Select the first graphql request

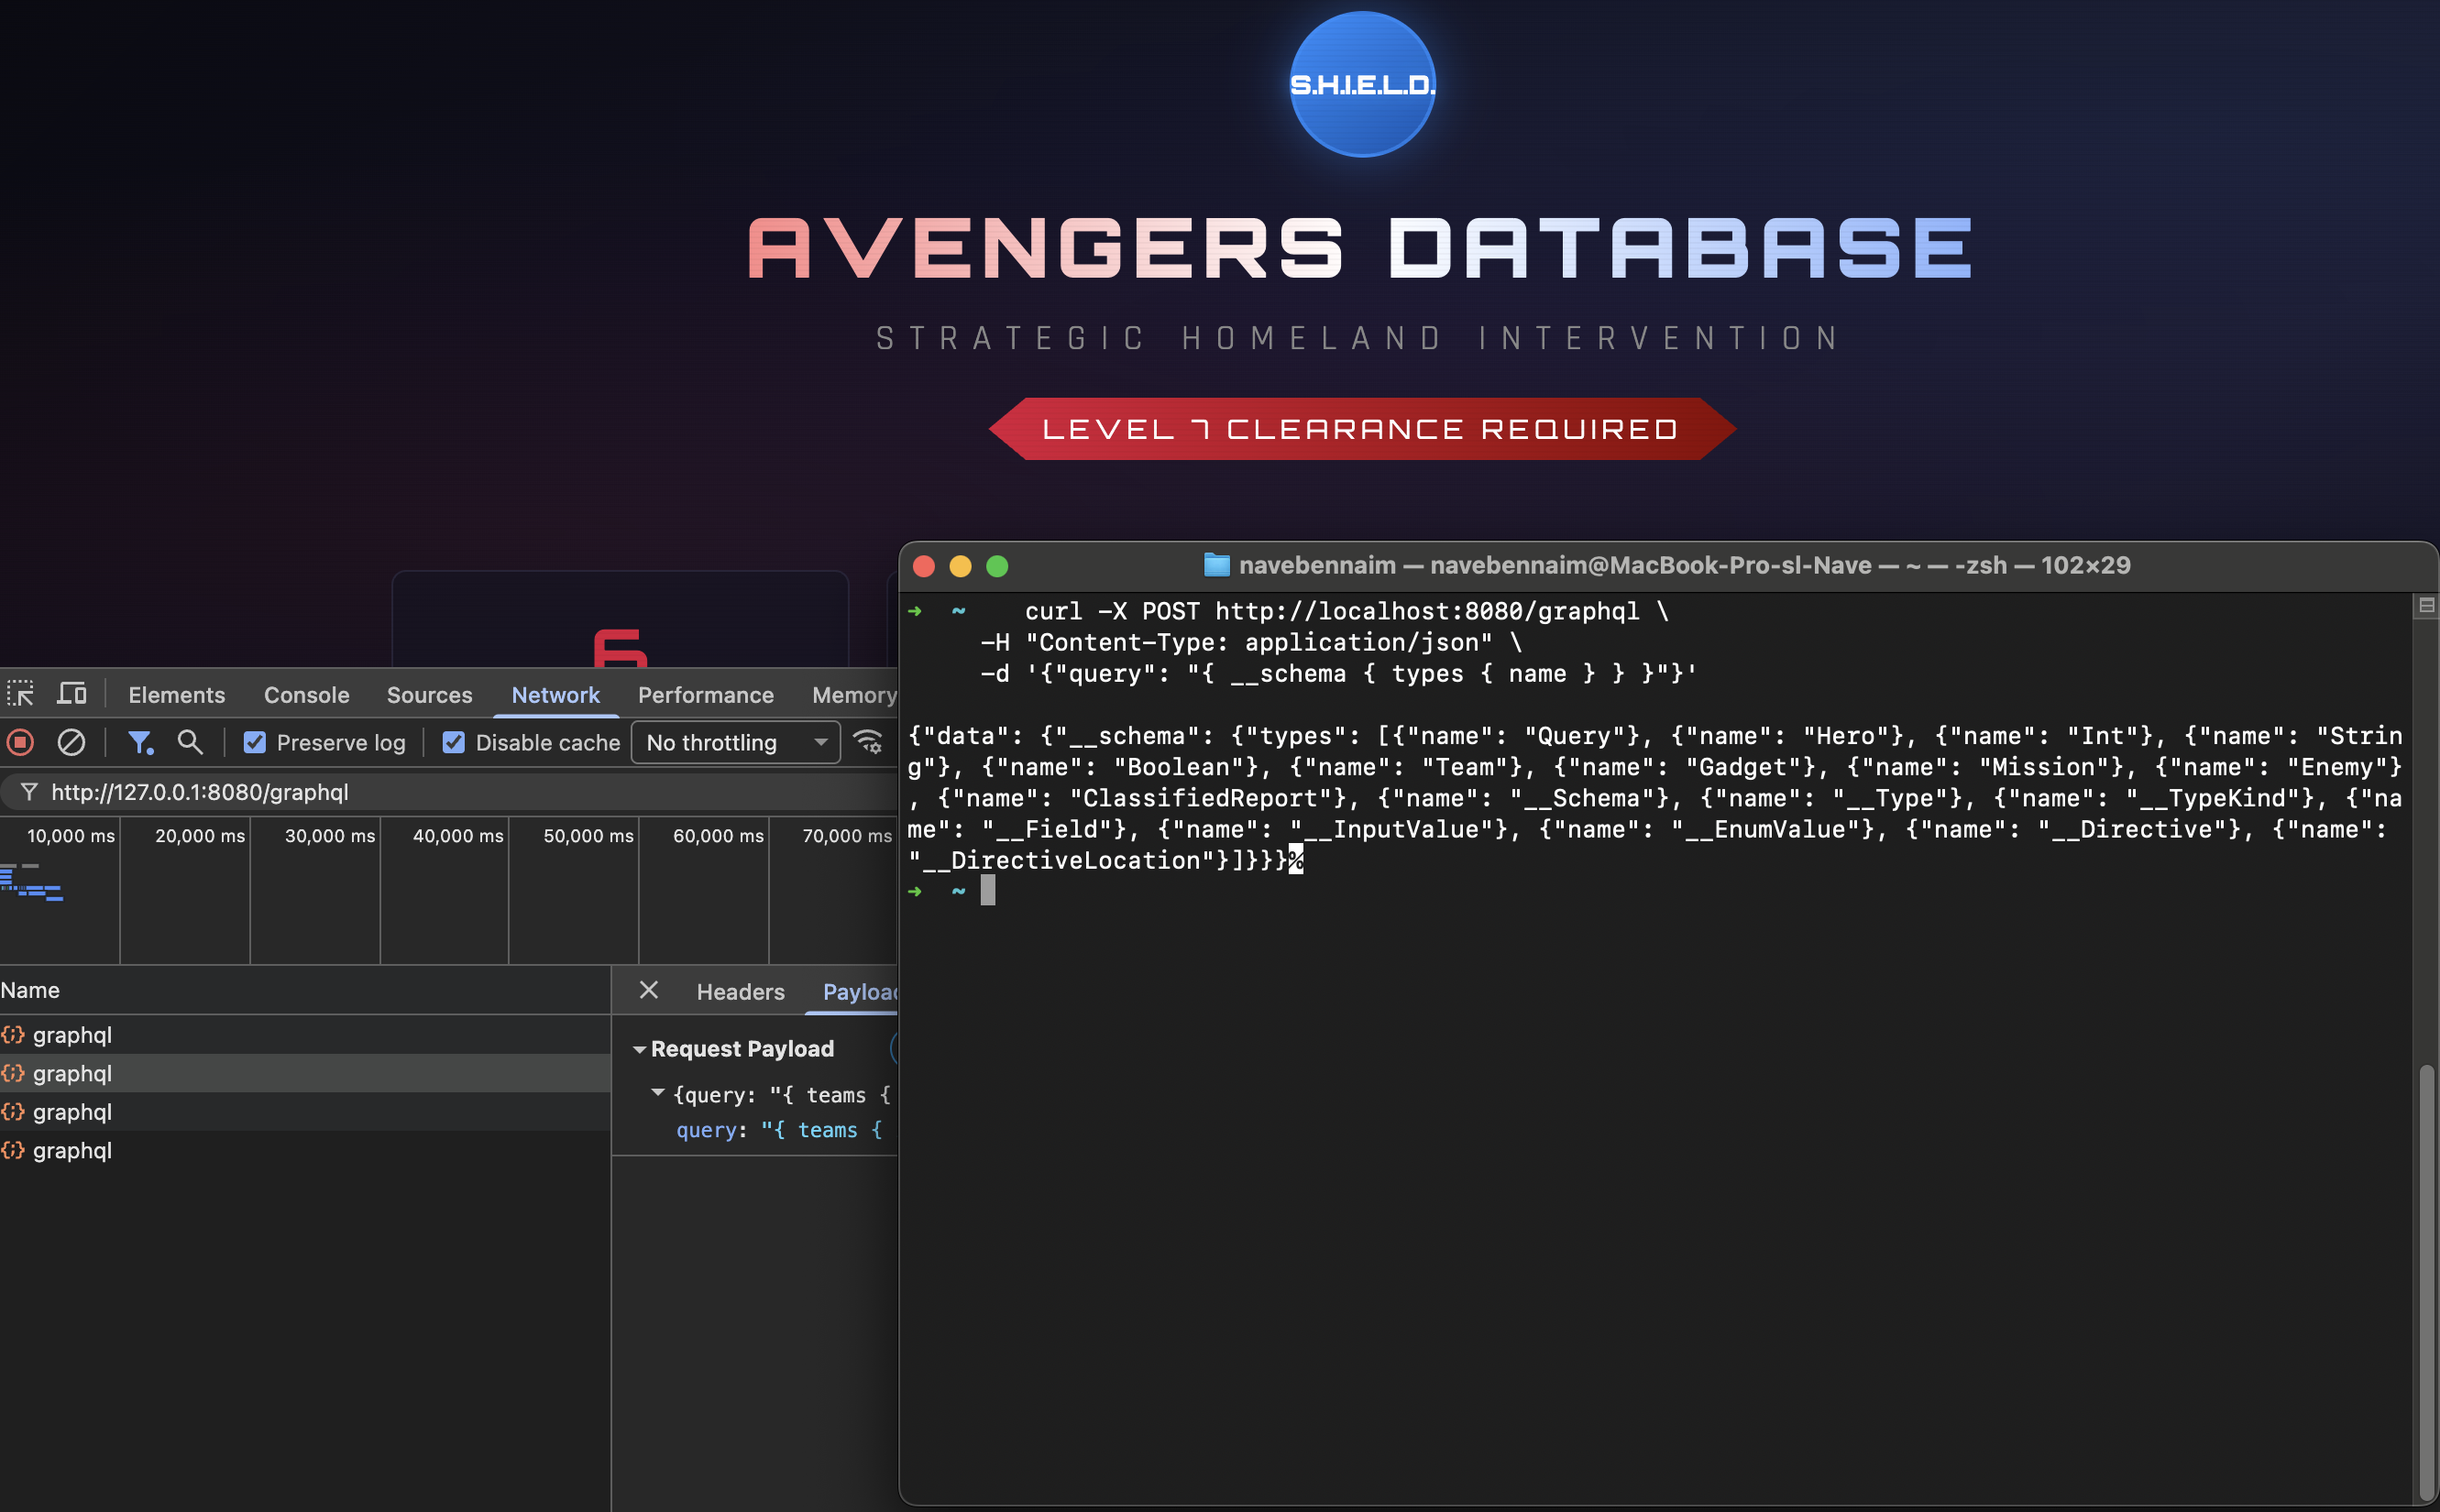(x=72, y=1035)
